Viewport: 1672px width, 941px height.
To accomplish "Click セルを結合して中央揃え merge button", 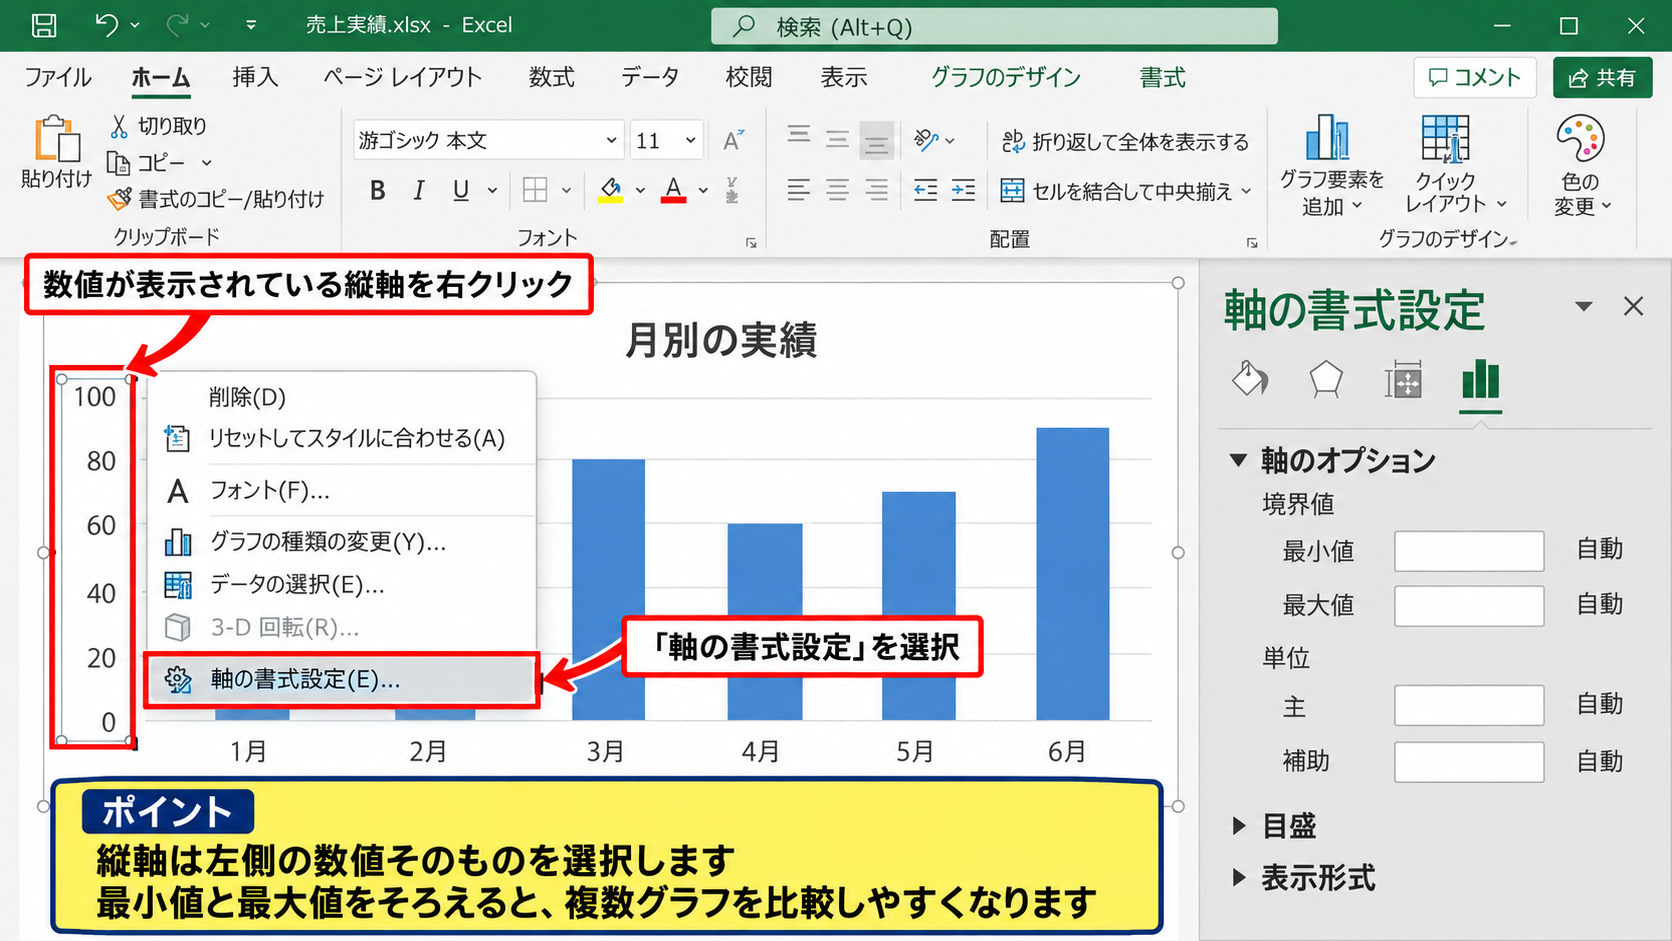I will click(x=1125, y=191).
